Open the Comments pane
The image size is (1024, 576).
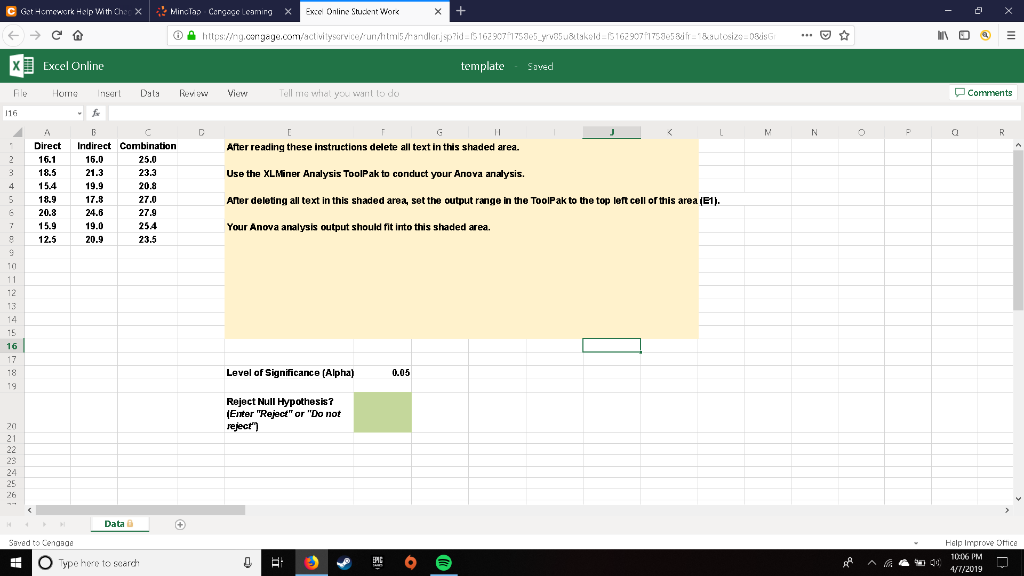pos(983,91)
